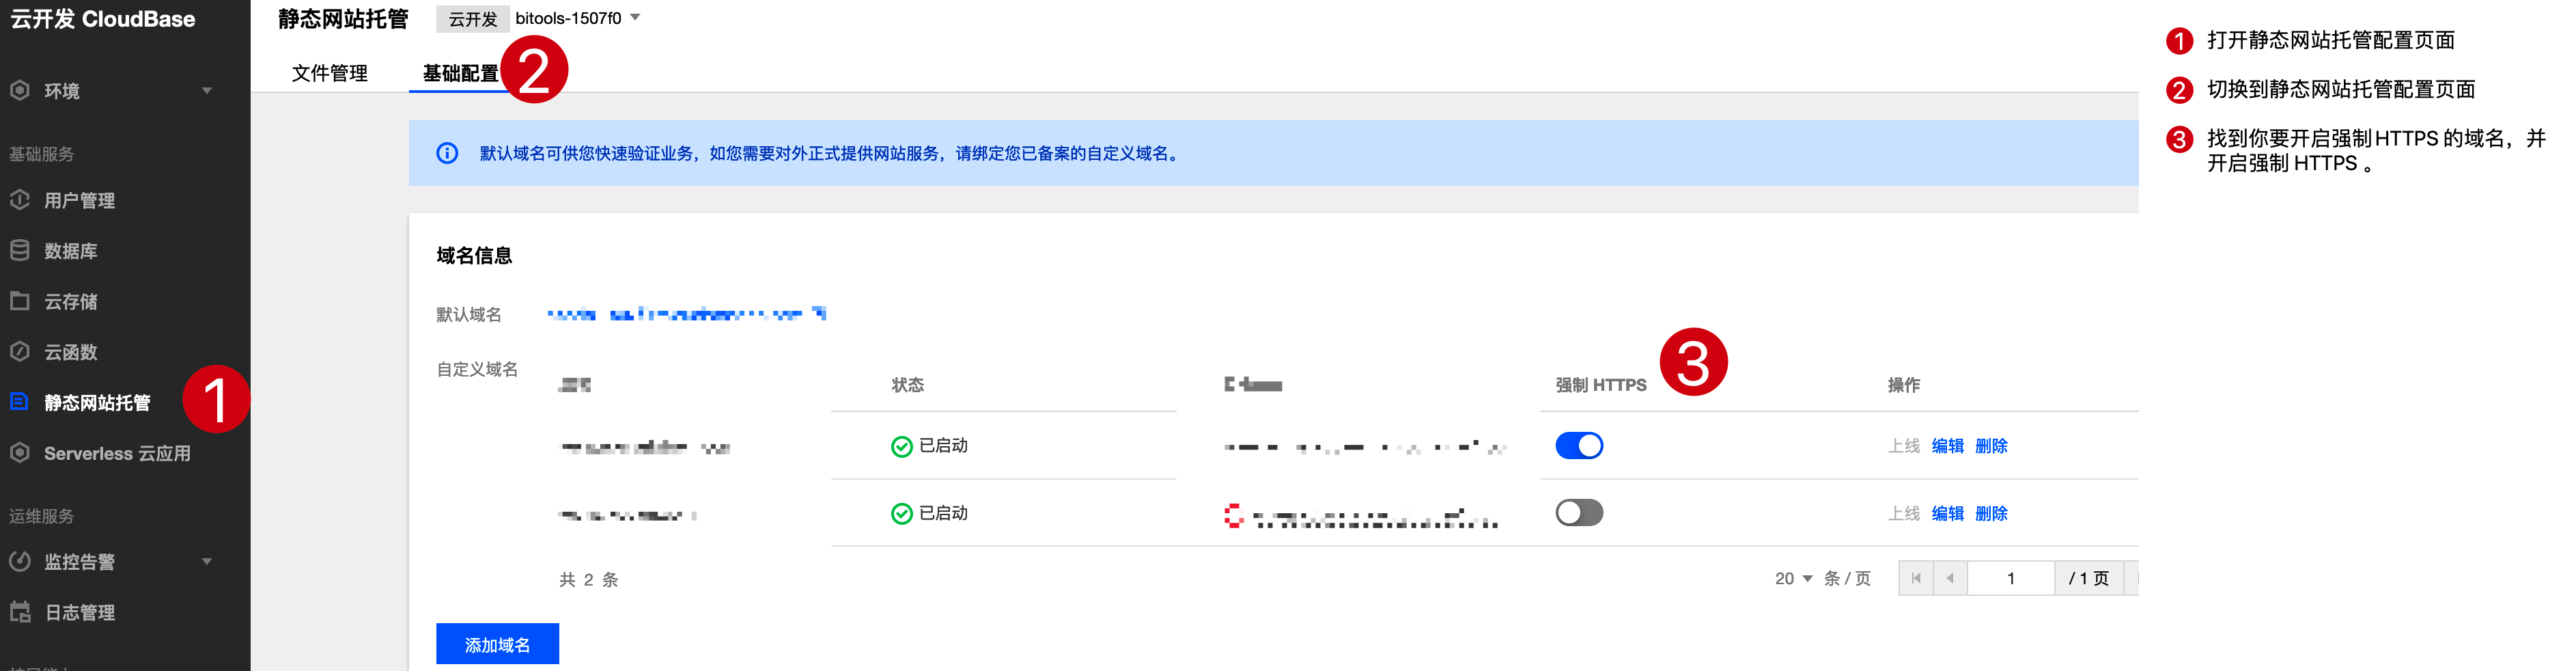Screen dimensions: 2576x671
Task: Click the 监控告警 monitoring icon
Action: [x=20, y=561]
